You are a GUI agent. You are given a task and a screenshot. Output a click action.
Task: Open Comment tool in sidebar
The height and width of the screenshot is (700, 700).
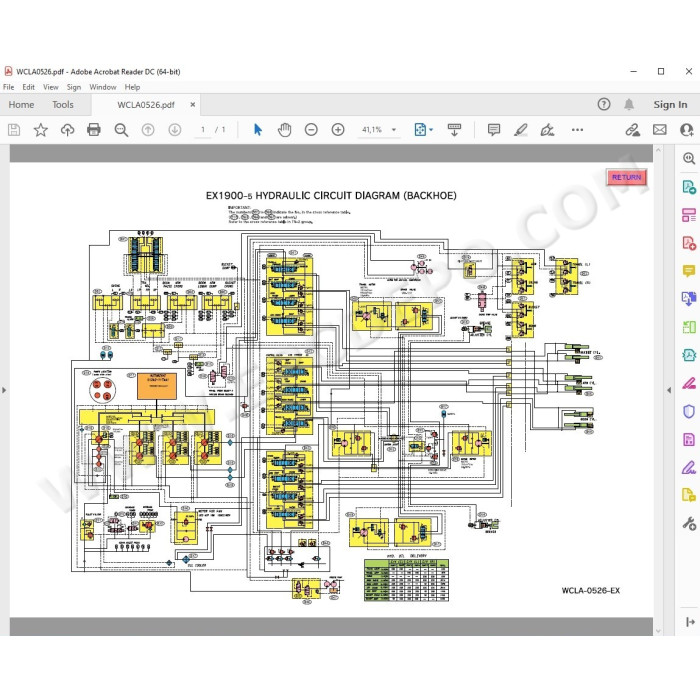point(689,271)
